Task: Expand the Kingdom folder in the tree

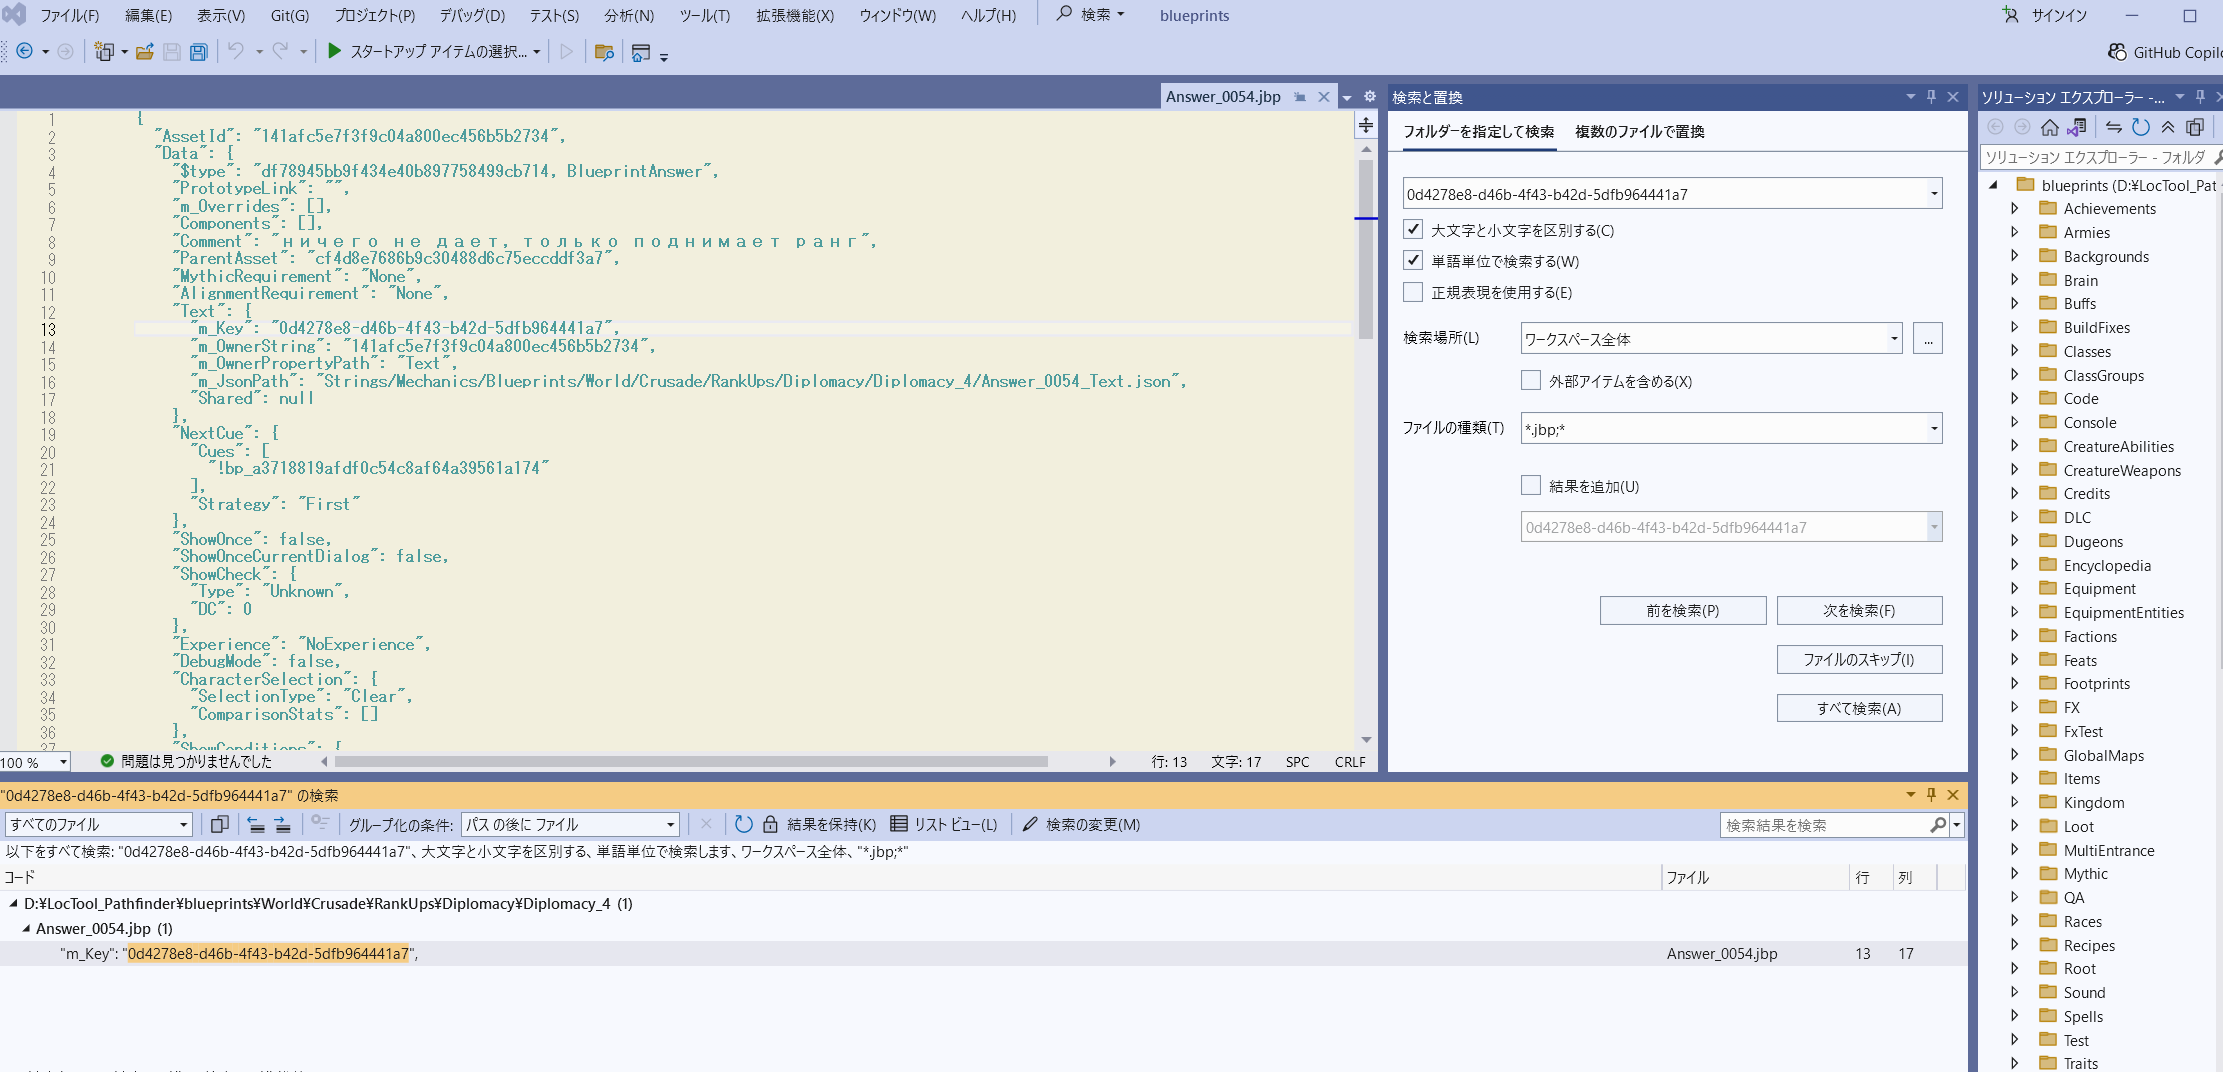Action: pos(2015,802)
